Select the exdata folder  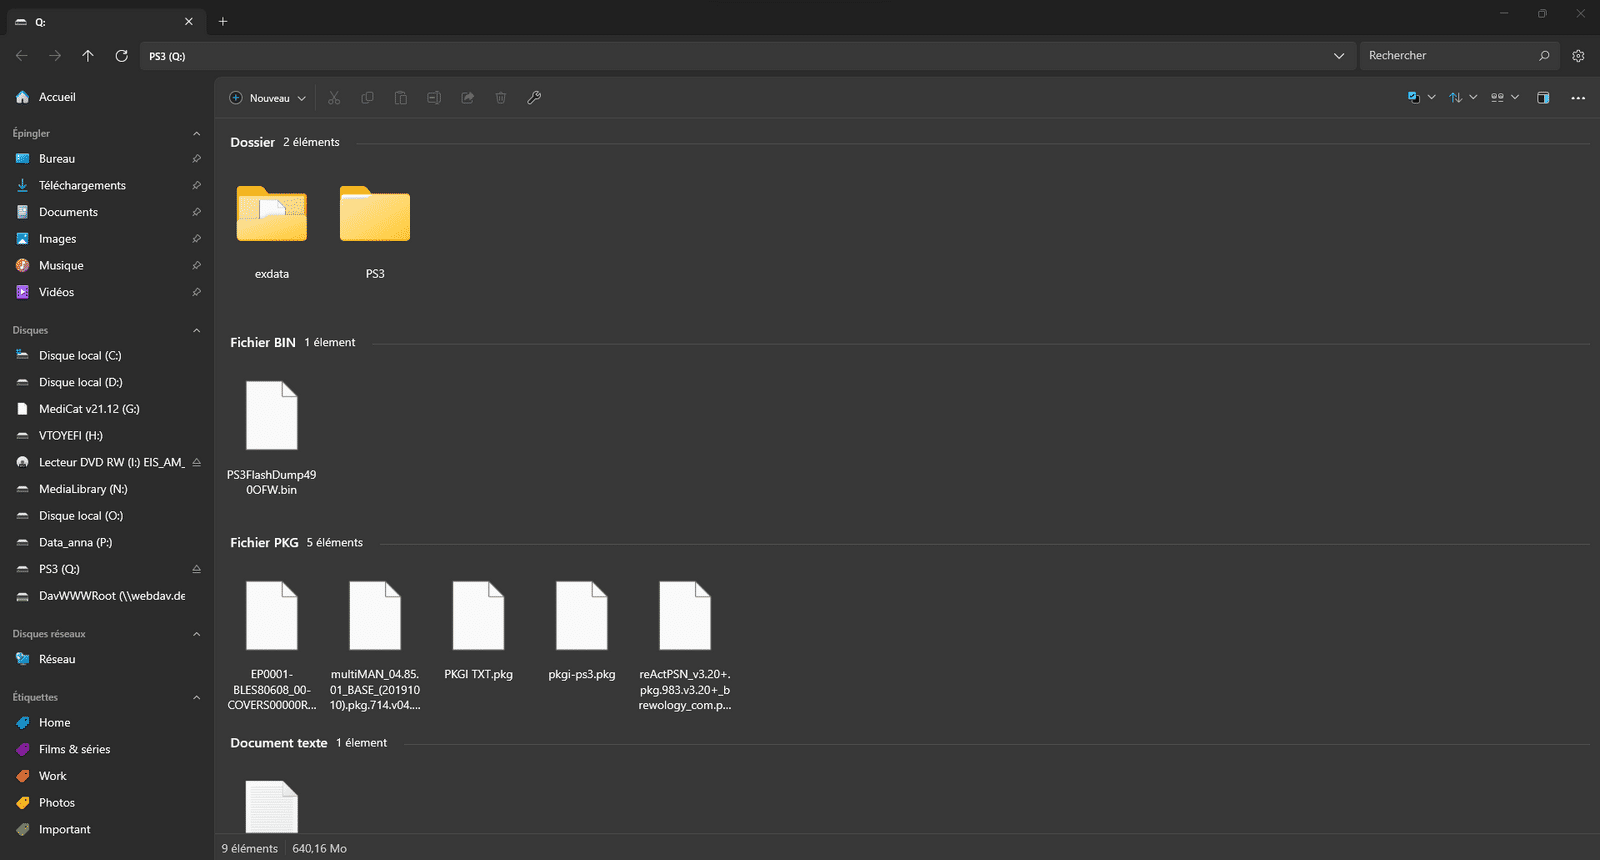(x=272, y=231)
